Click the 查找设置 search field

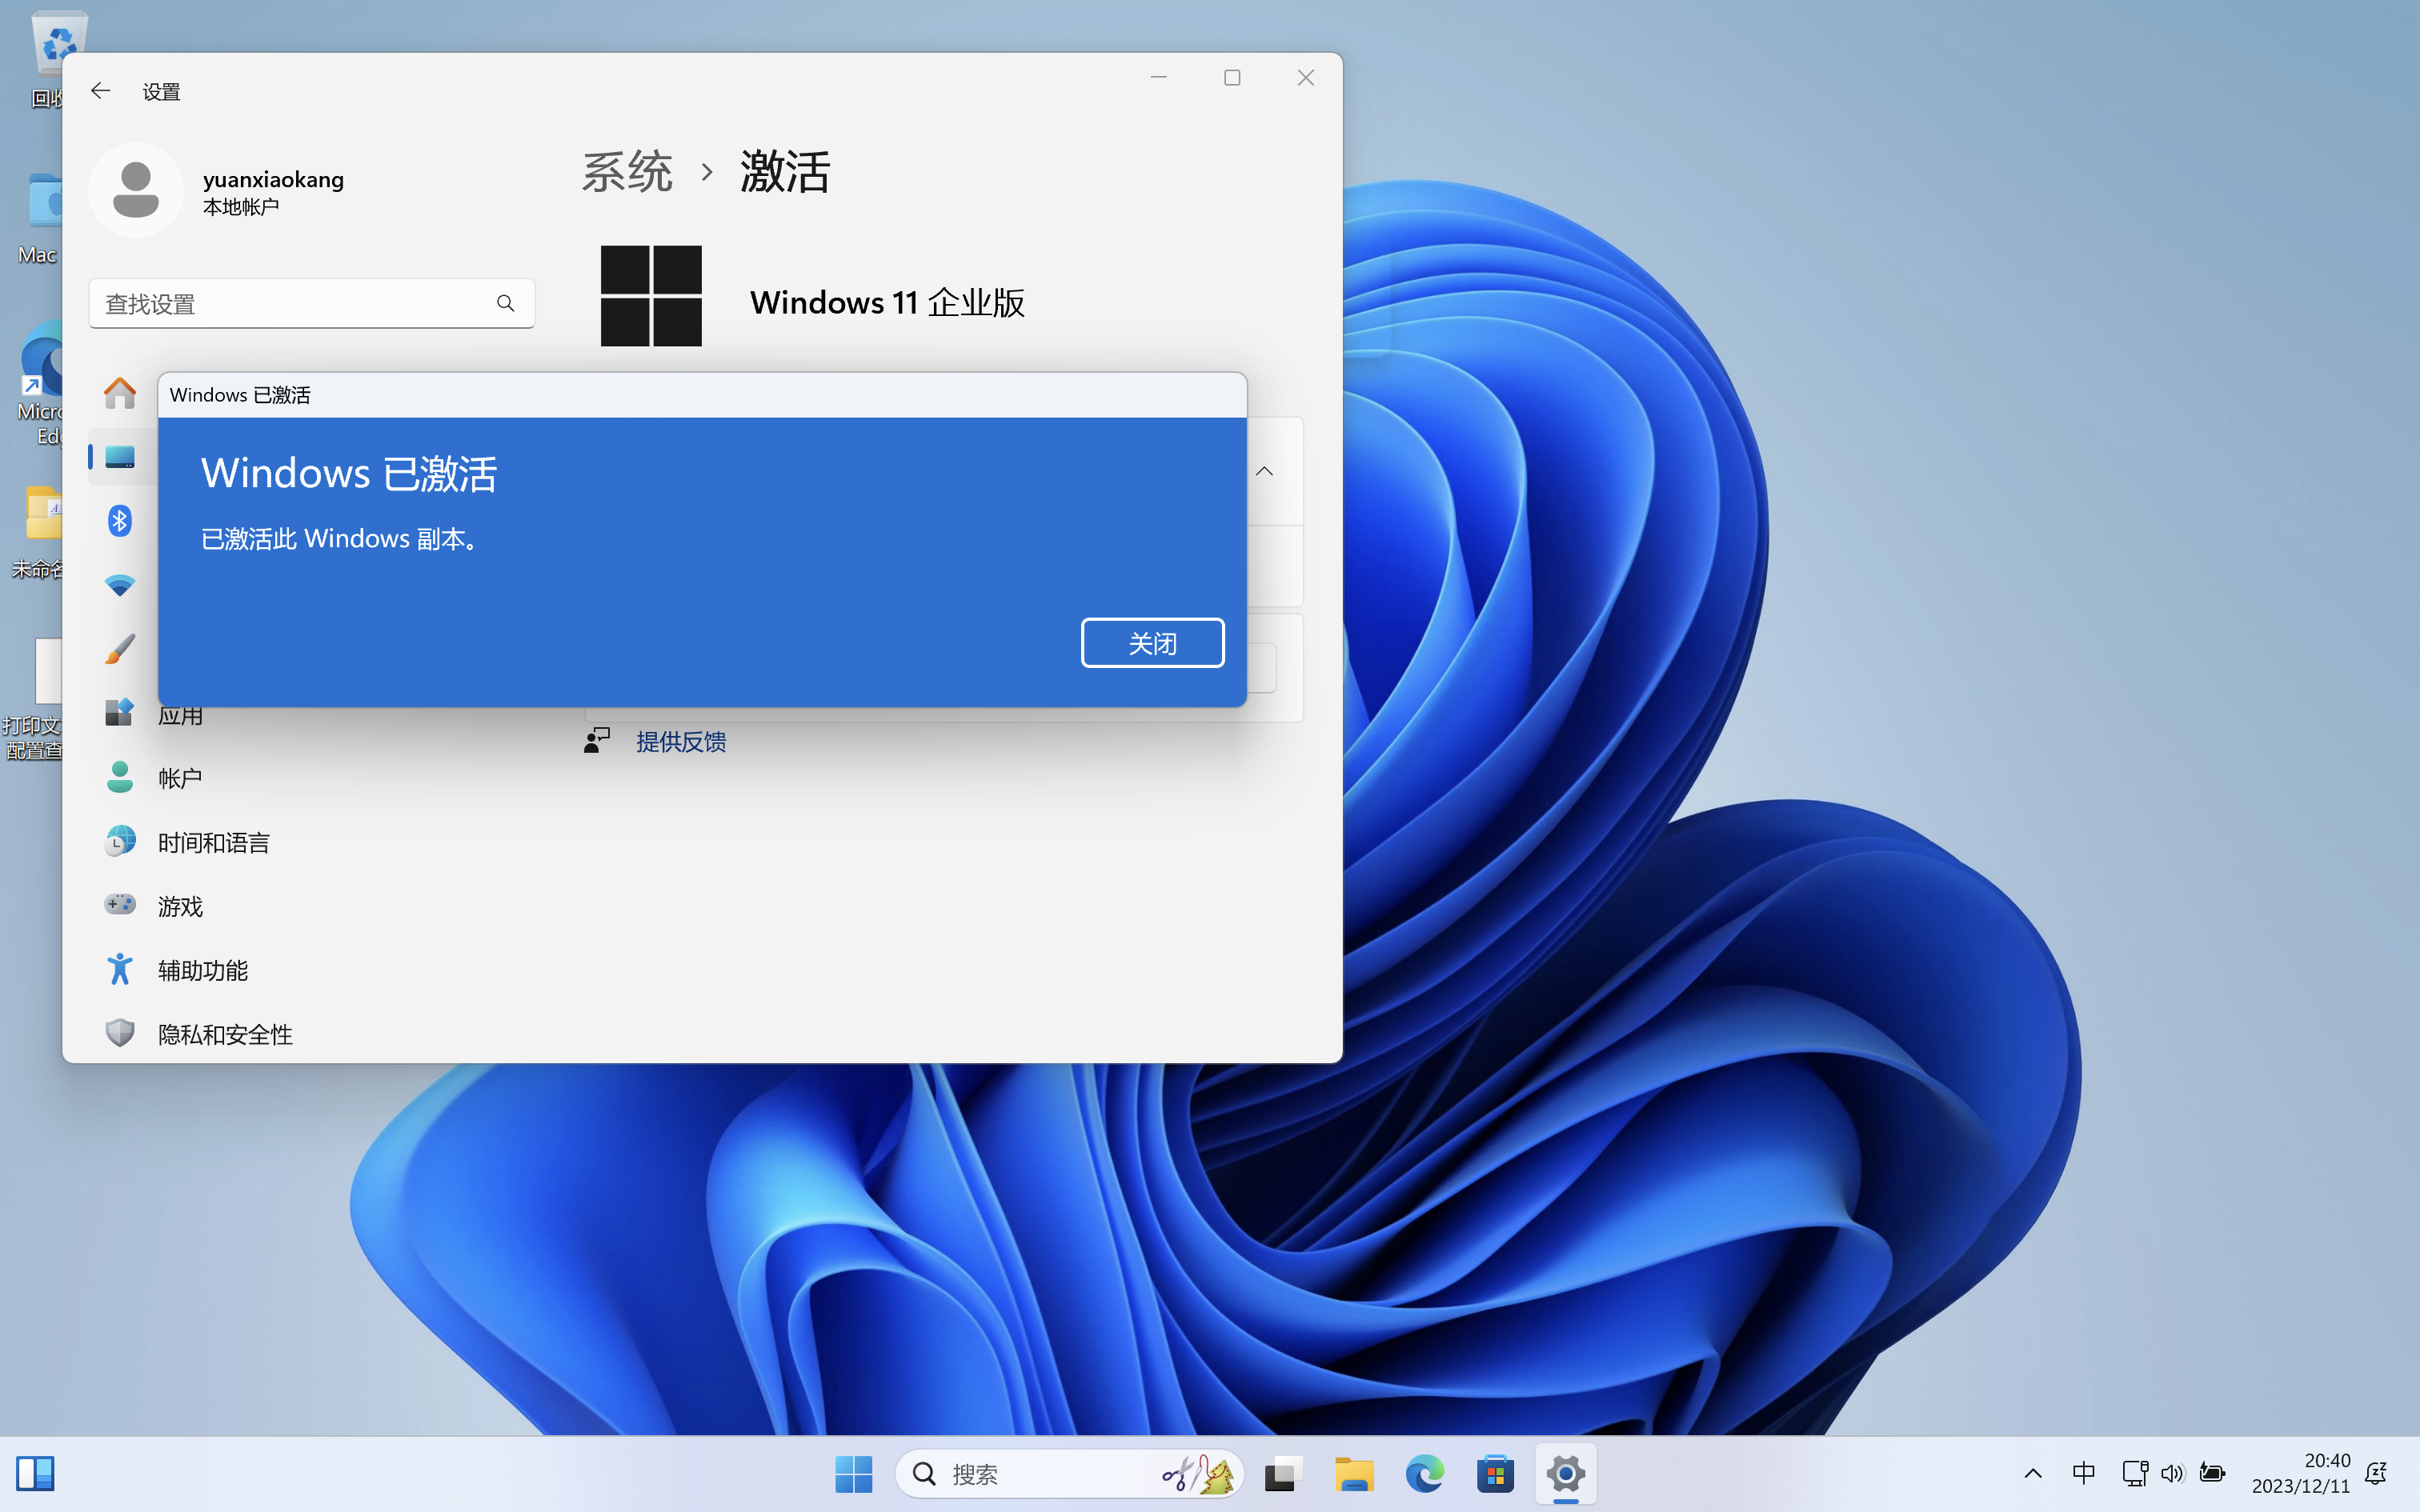point(311,303)
